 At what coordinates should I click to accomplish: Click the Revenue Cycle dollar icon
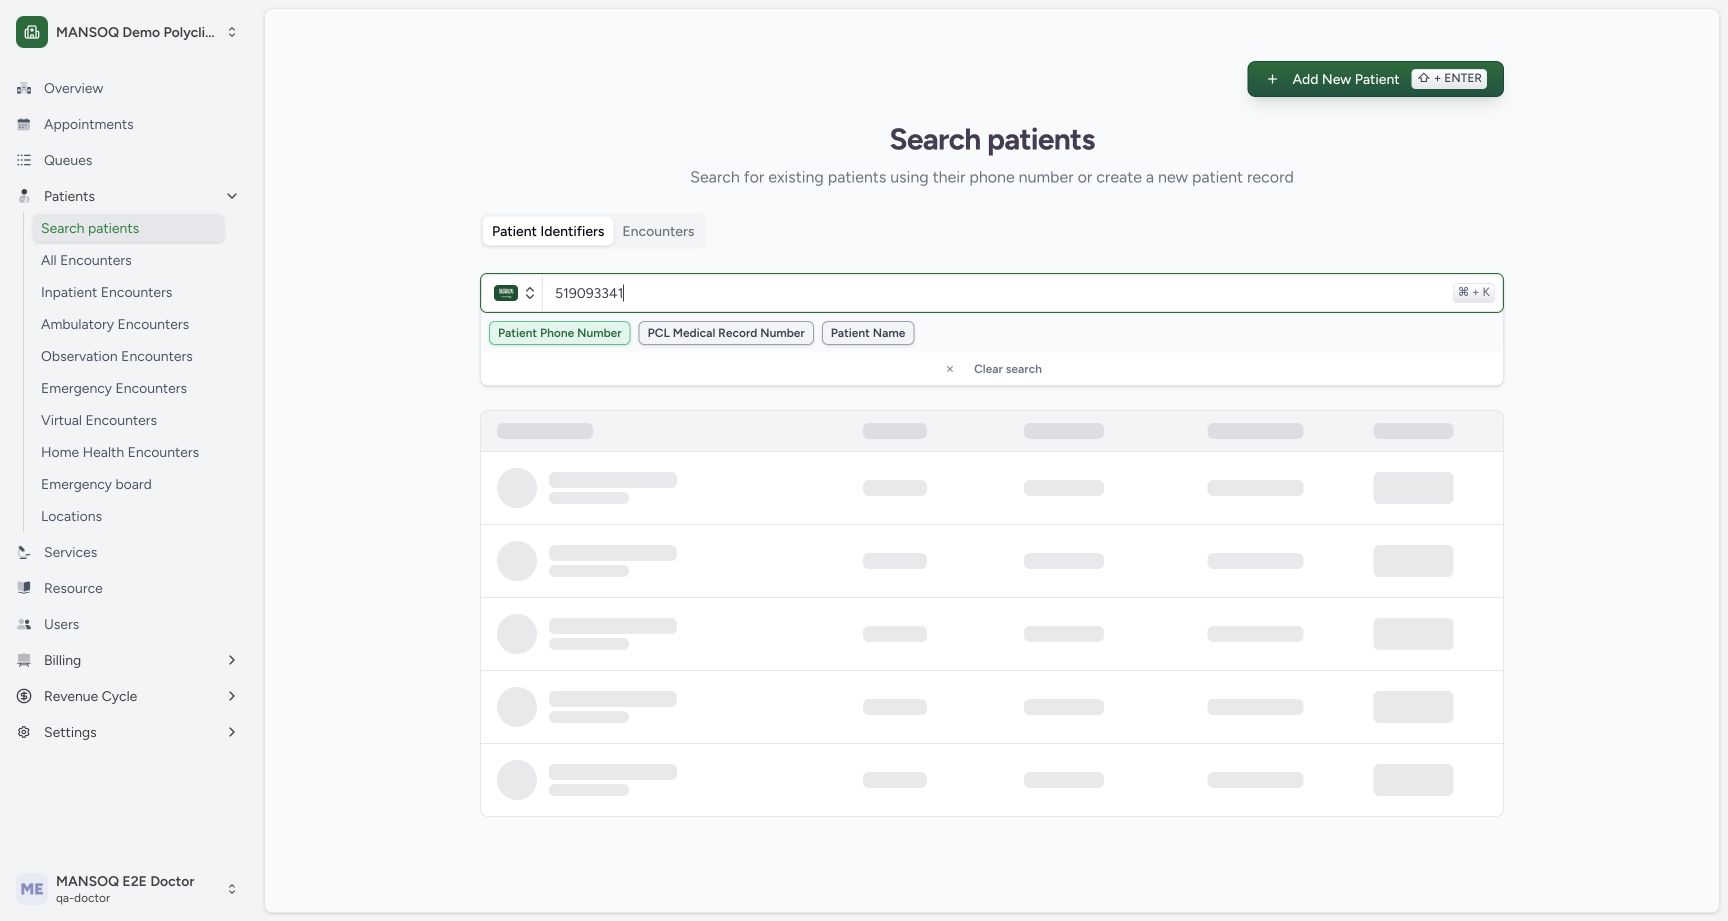[24, 696]
